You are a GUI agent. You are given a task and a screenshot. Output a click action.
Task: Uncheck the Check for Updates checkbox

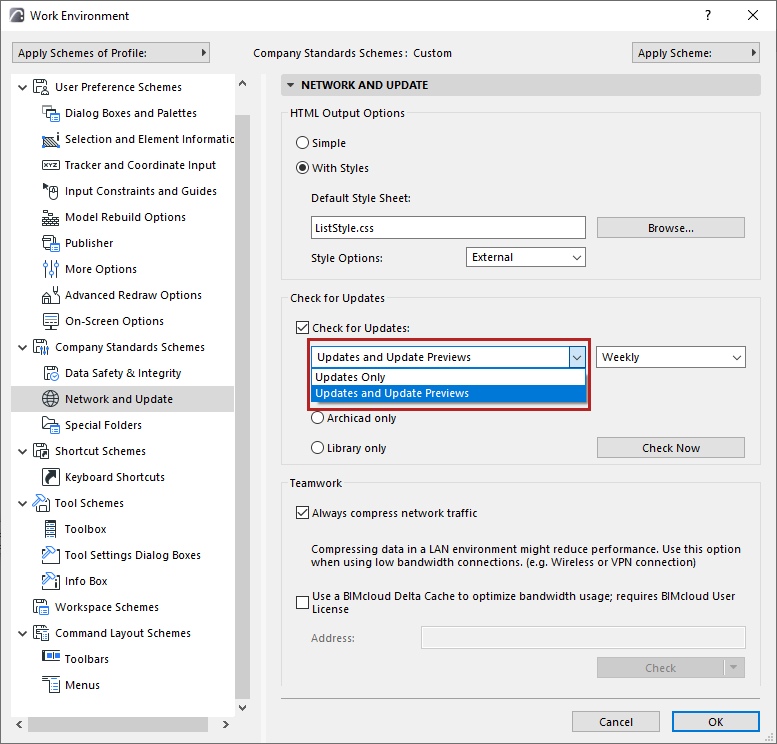coord(303,327)
